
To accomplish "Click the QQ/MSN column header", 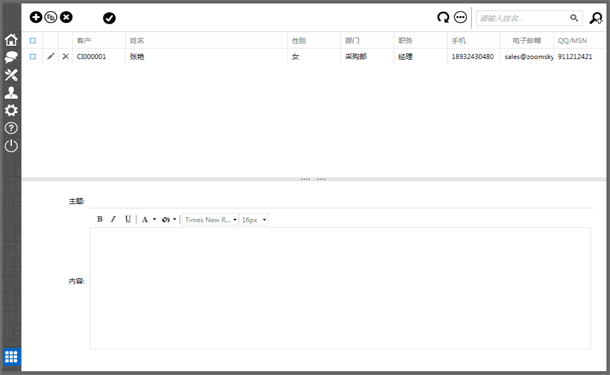I will pyautogui.click(x=572, y=40).
